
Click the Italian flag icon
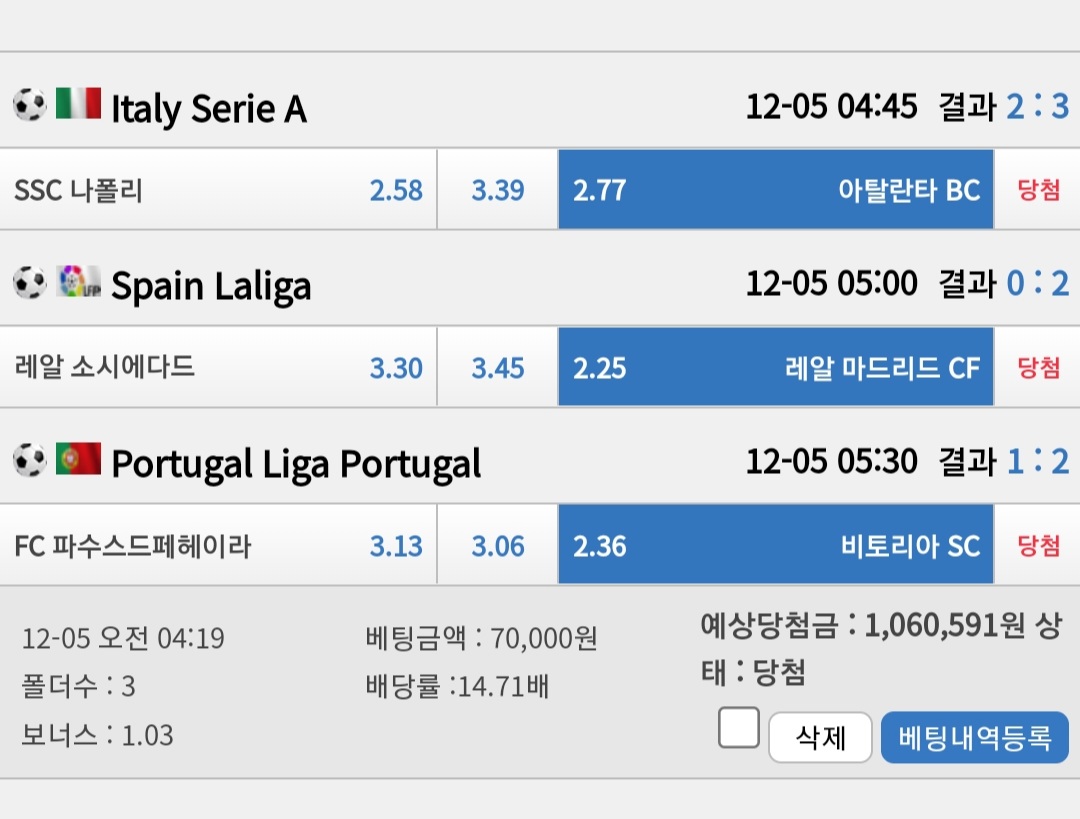(x=79, y=103)
